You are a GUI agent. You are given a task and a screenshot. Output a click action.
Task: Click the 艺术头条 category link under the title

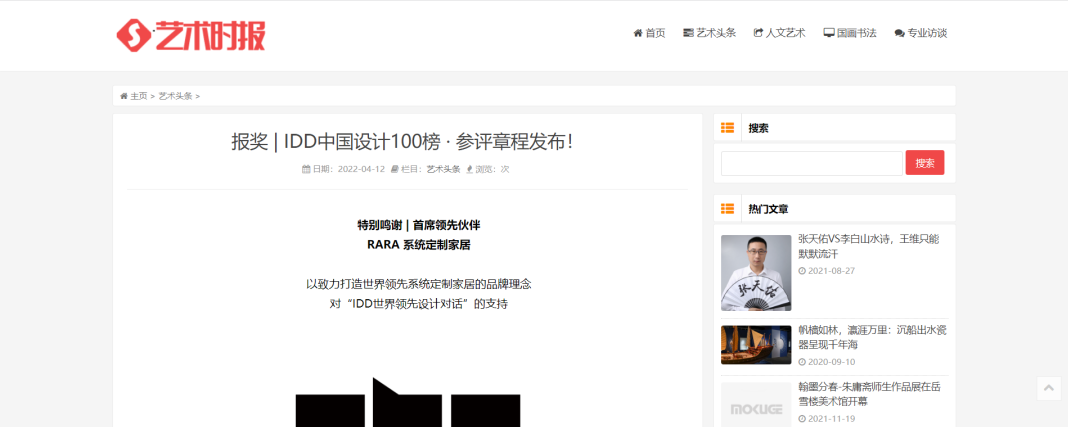click(x=443, y=169)
